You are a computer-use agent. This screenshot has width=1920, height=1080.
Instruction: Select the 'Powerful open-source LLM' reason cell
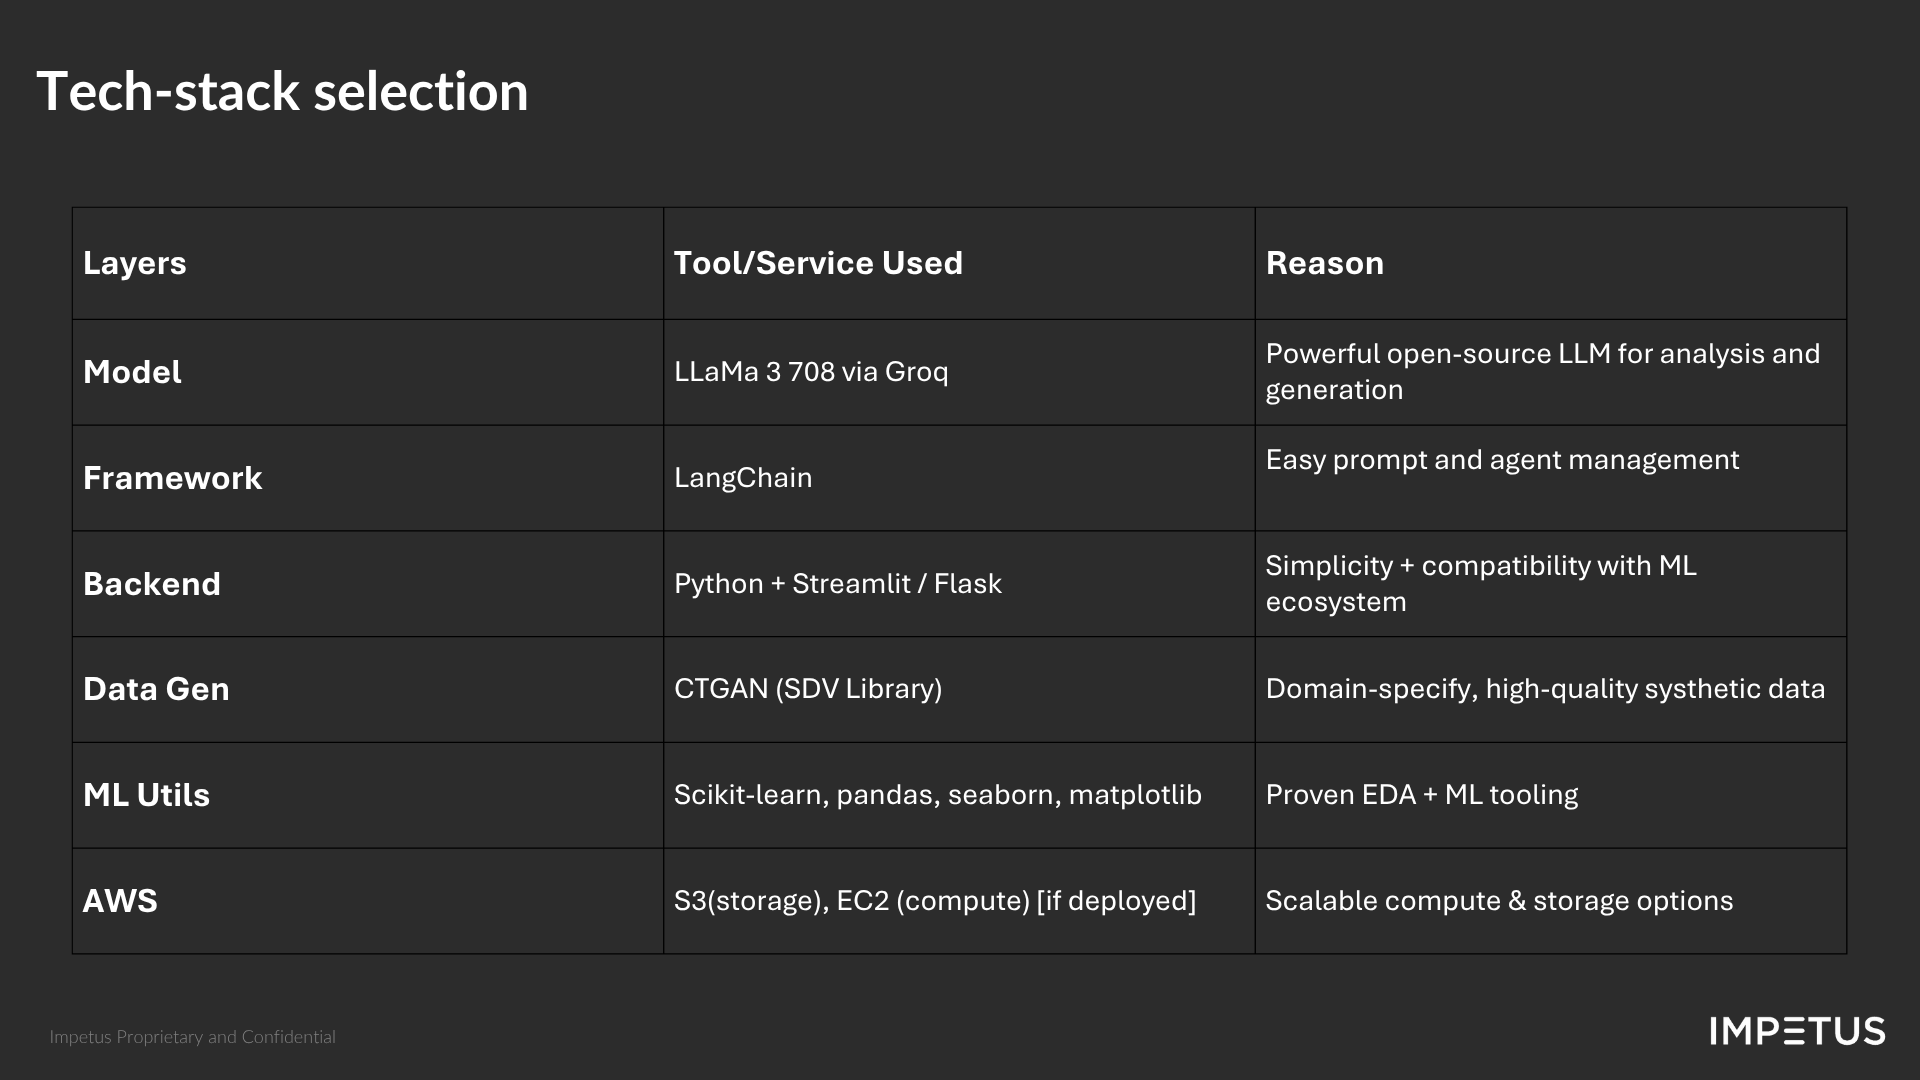coord(1542,372)
